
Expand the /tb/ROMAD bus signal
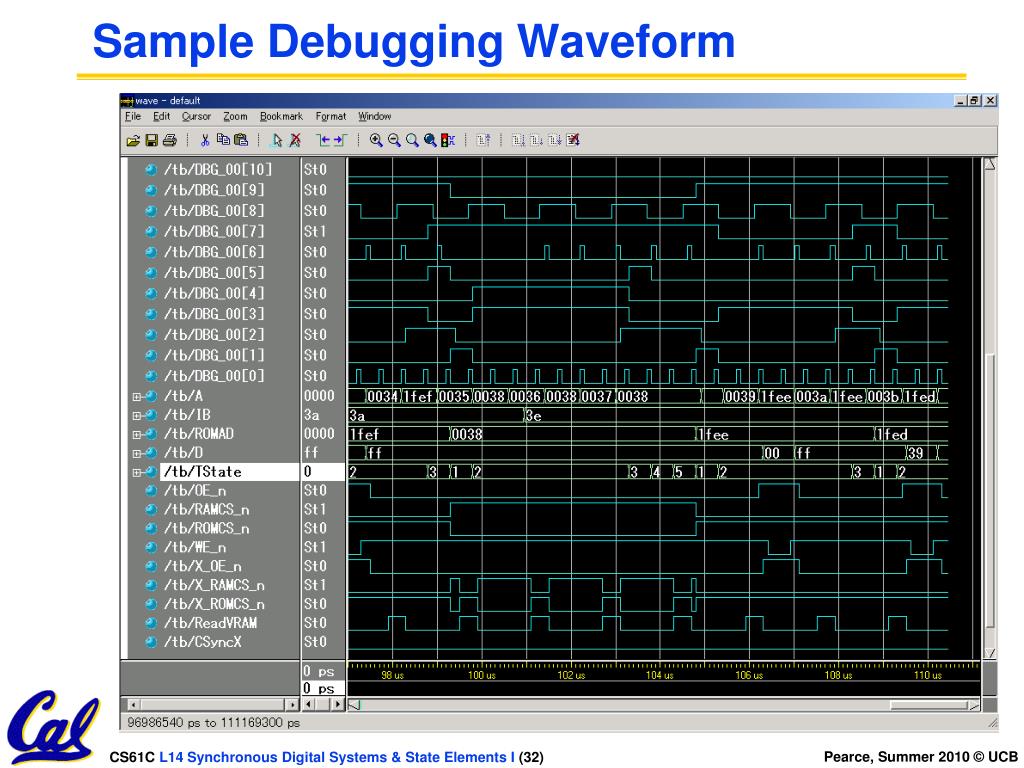[x=136, y=434]
